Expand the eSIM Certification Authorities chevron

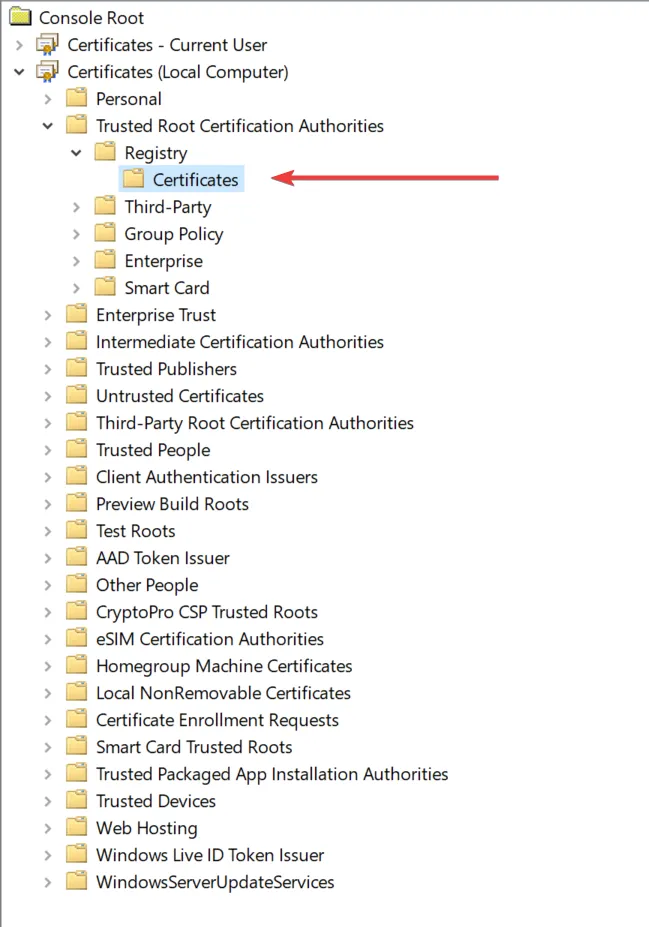point(48,639)
